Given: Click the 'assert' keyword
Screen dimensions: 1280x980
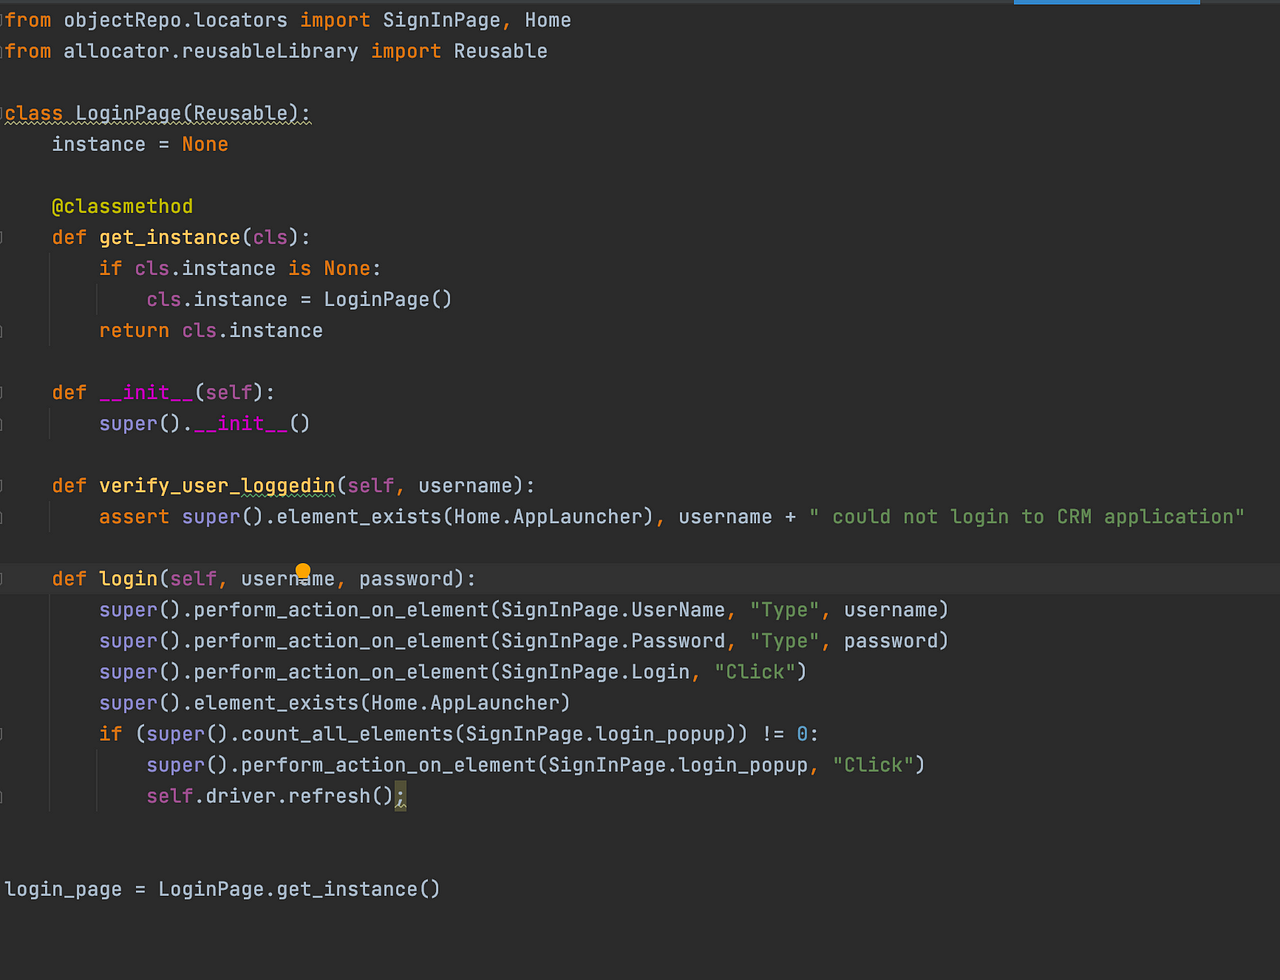Looking at the screenshot, I should click(134, 516).
